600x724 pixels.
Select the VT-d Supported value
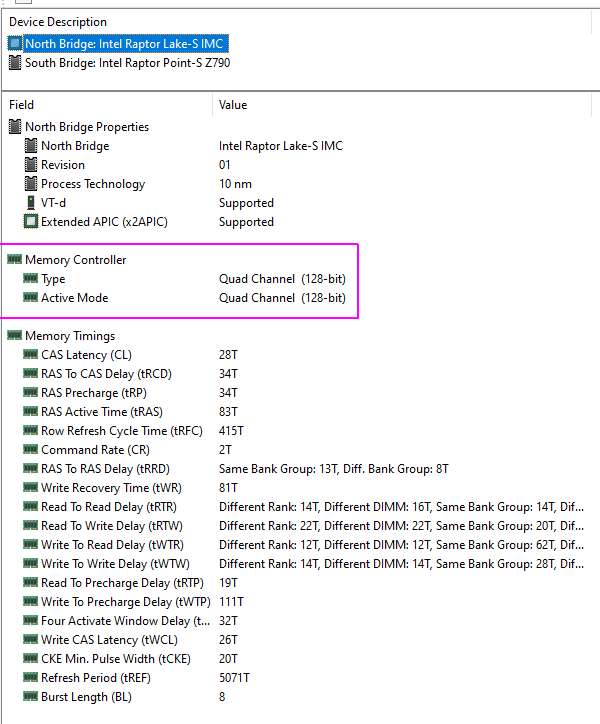(246, 203)
